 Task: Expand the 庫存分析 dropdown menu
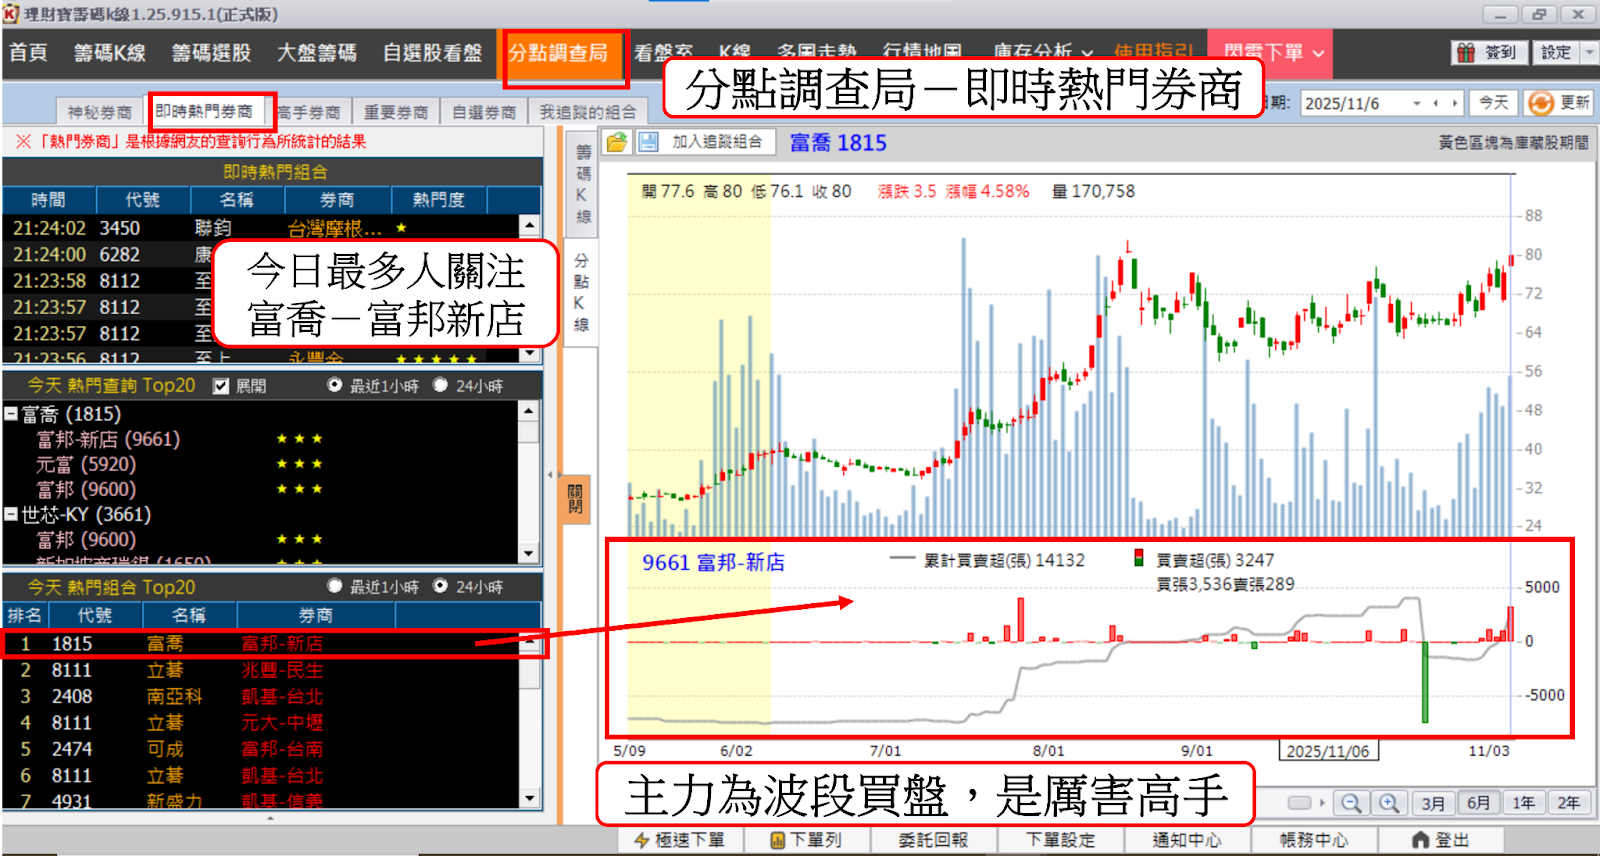coord(1087,53)
